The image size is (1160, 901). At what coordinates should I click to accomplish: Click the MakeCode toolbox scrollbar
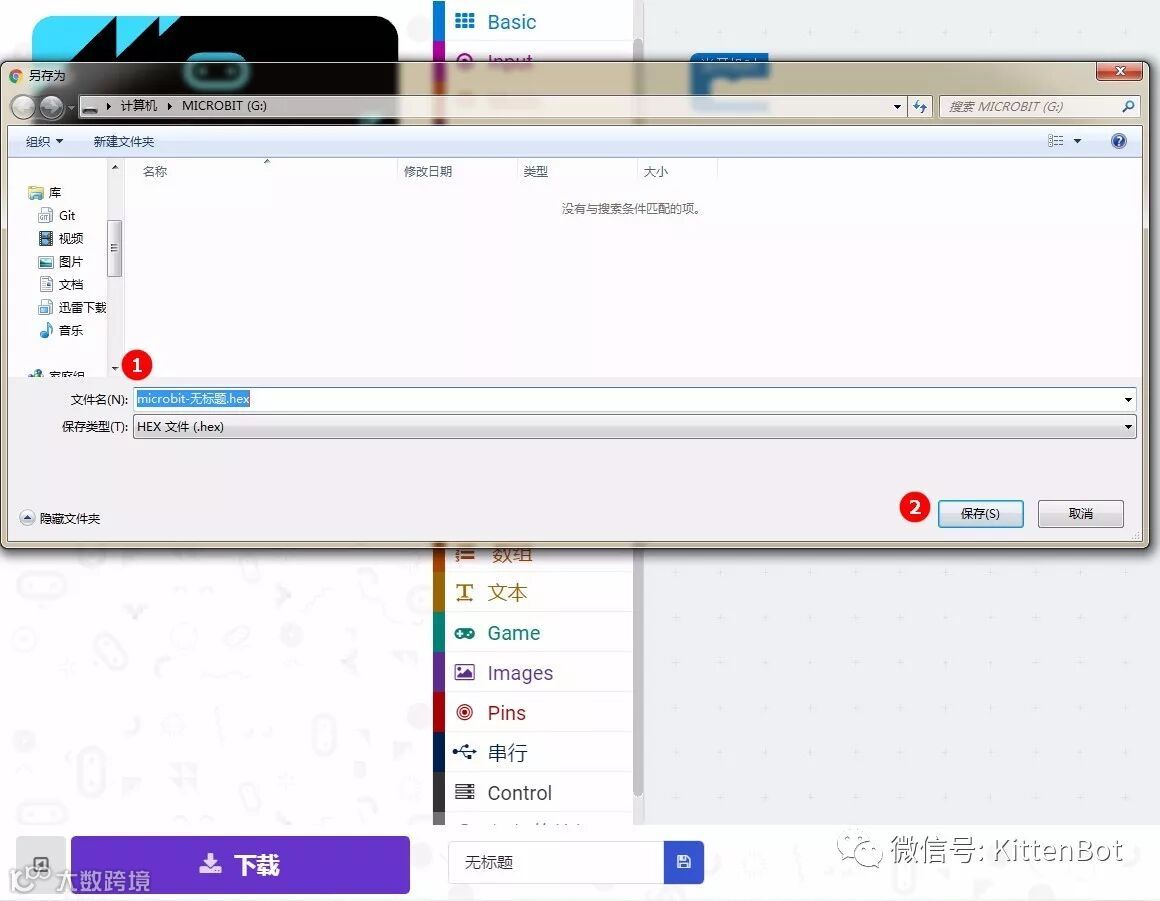coord(638,673)
